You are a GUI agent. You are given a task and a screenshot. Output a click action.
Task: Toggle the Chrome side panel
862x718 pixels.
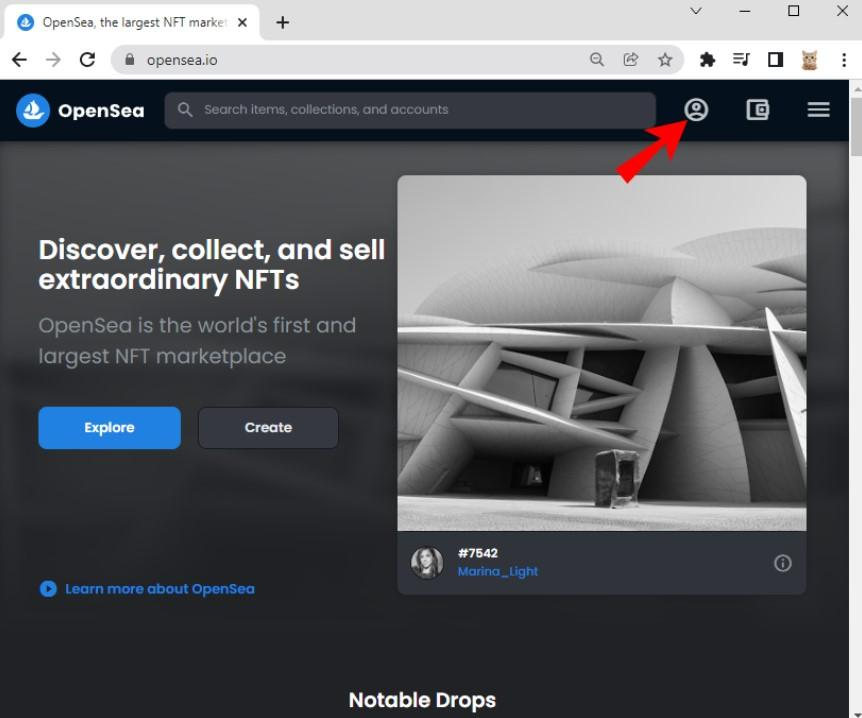[776, 59]
